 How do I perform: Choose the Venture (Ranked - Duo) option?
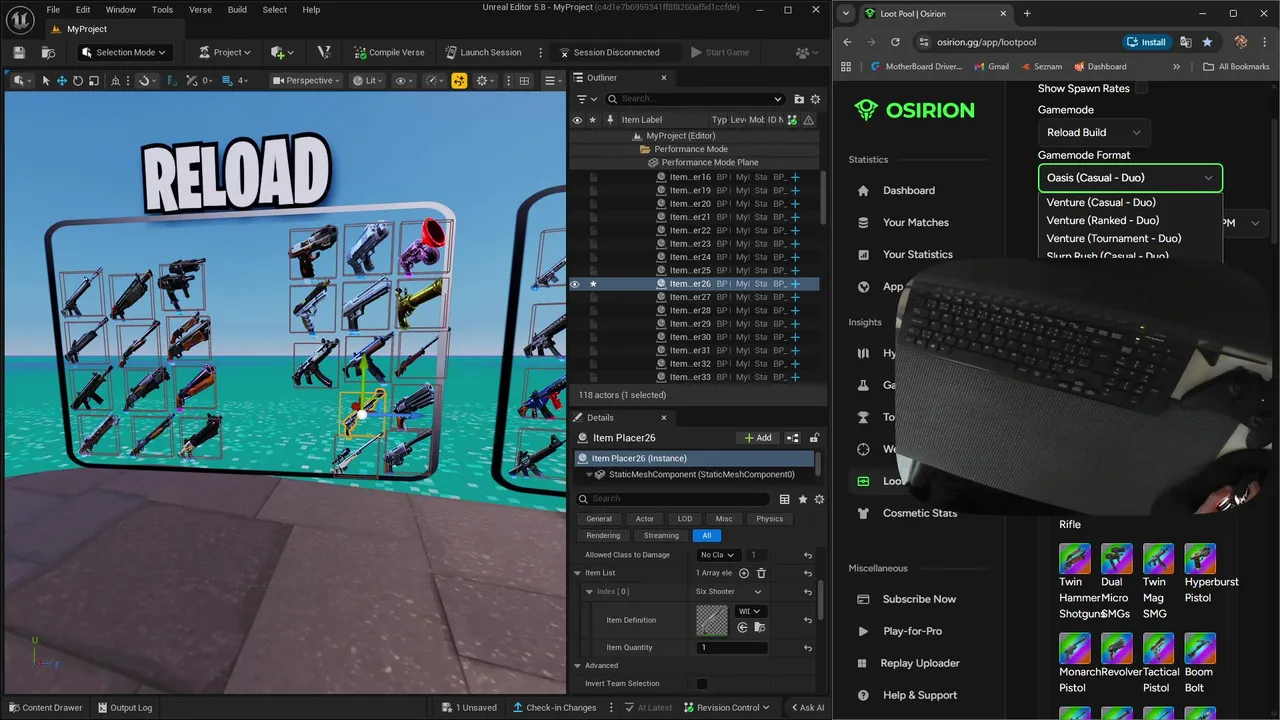tap(1103, 220)
